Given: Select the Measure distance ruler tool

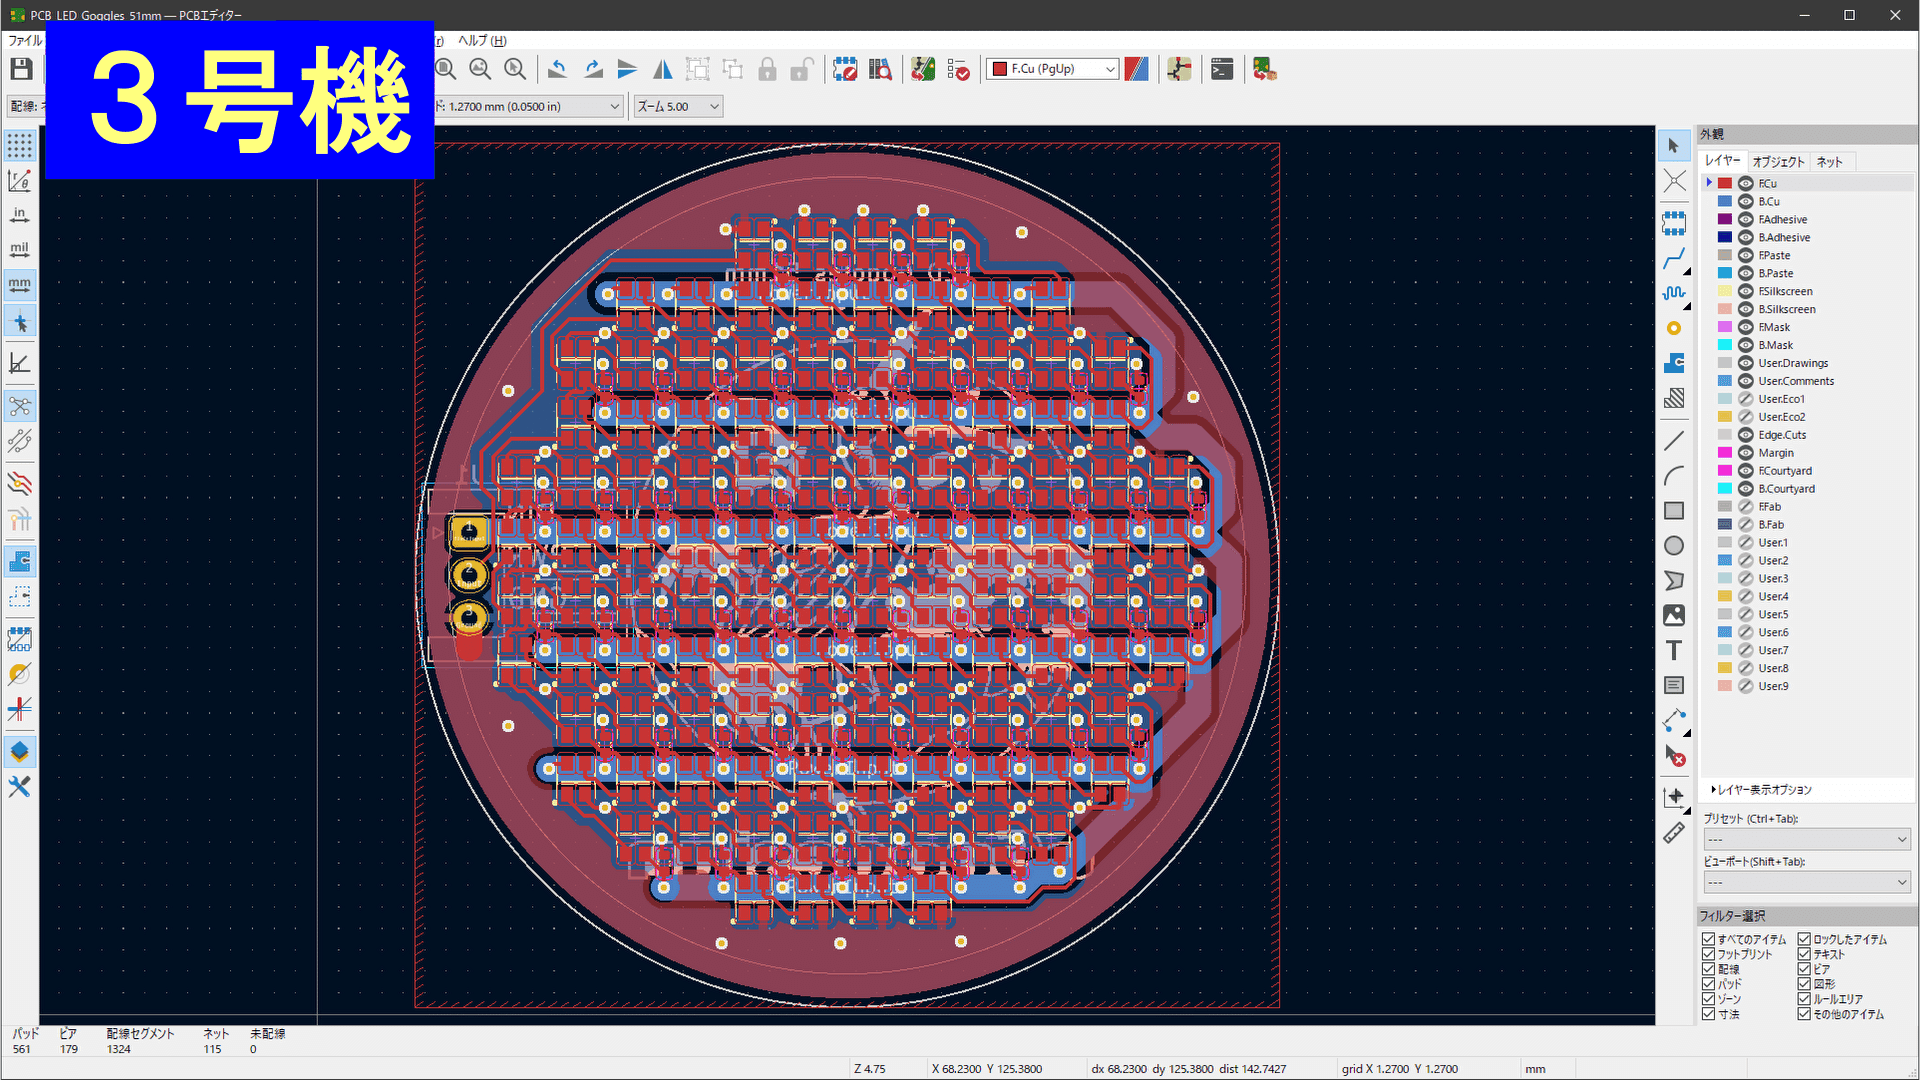Looking at the screenshot, I should [1674, 833].
